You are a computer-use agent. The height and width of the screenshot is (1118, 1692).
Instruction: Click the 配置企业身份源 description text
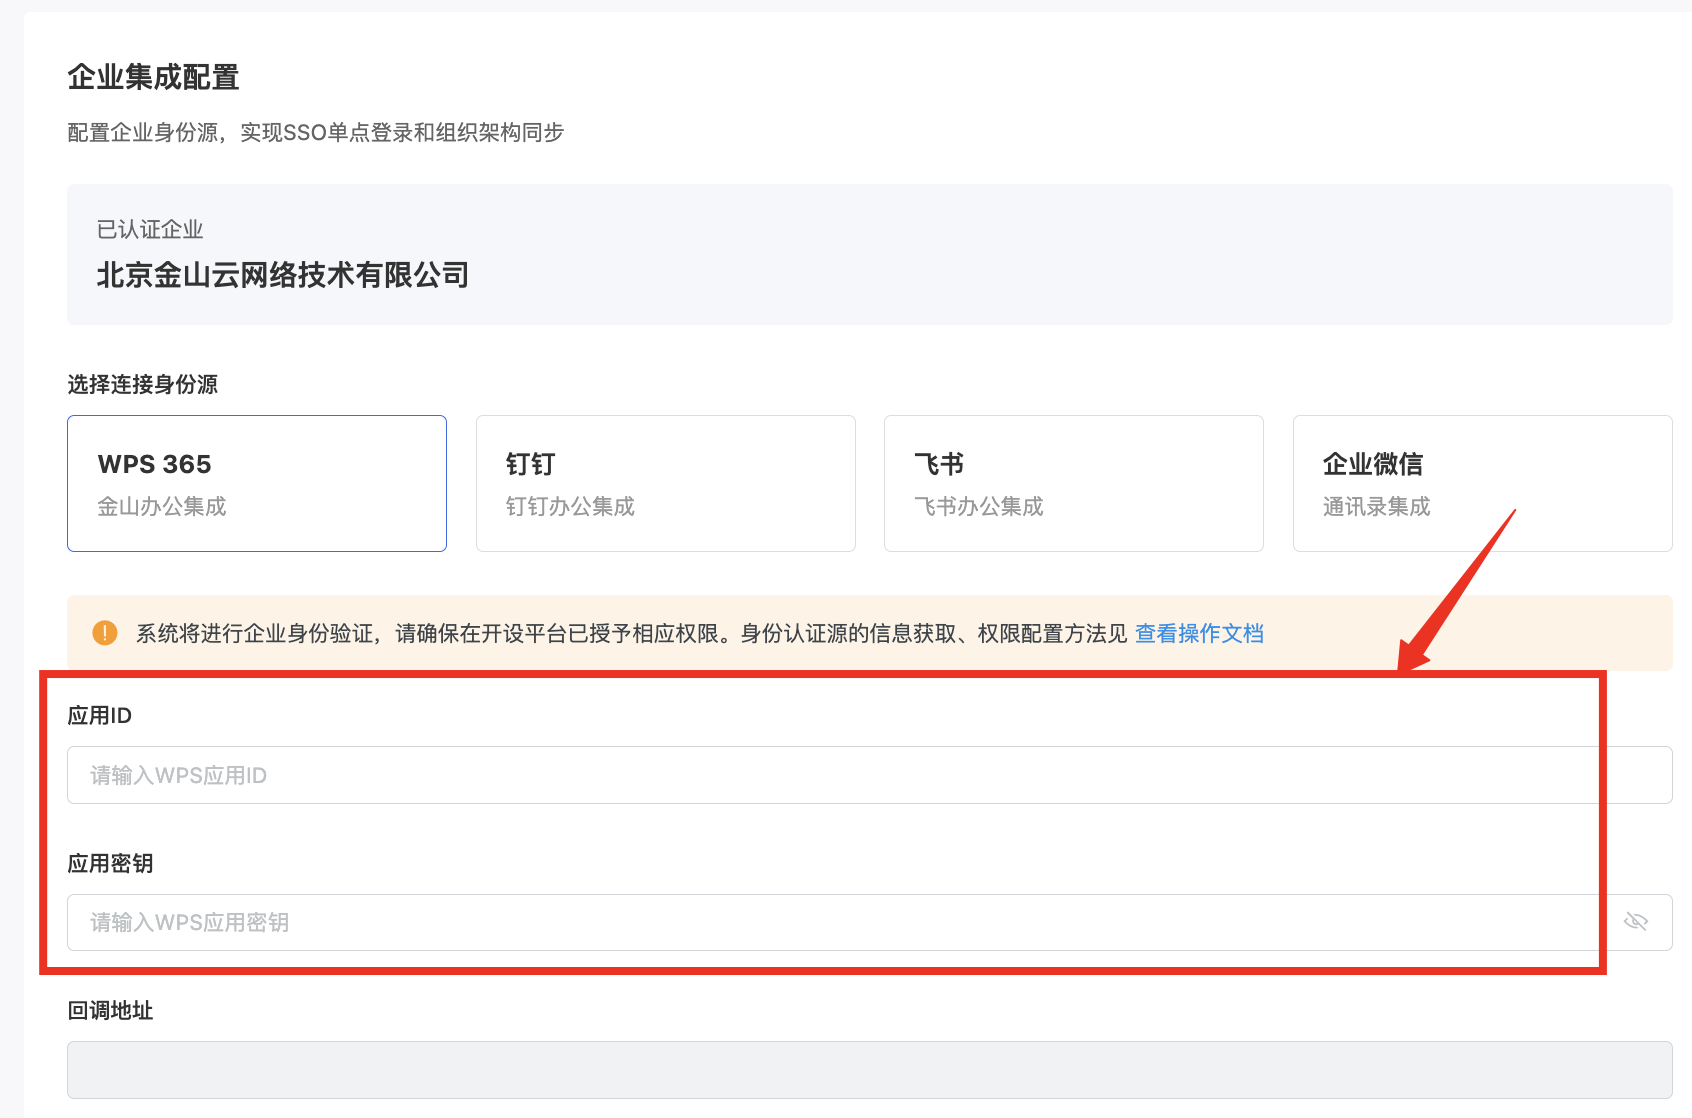(316, 133)
